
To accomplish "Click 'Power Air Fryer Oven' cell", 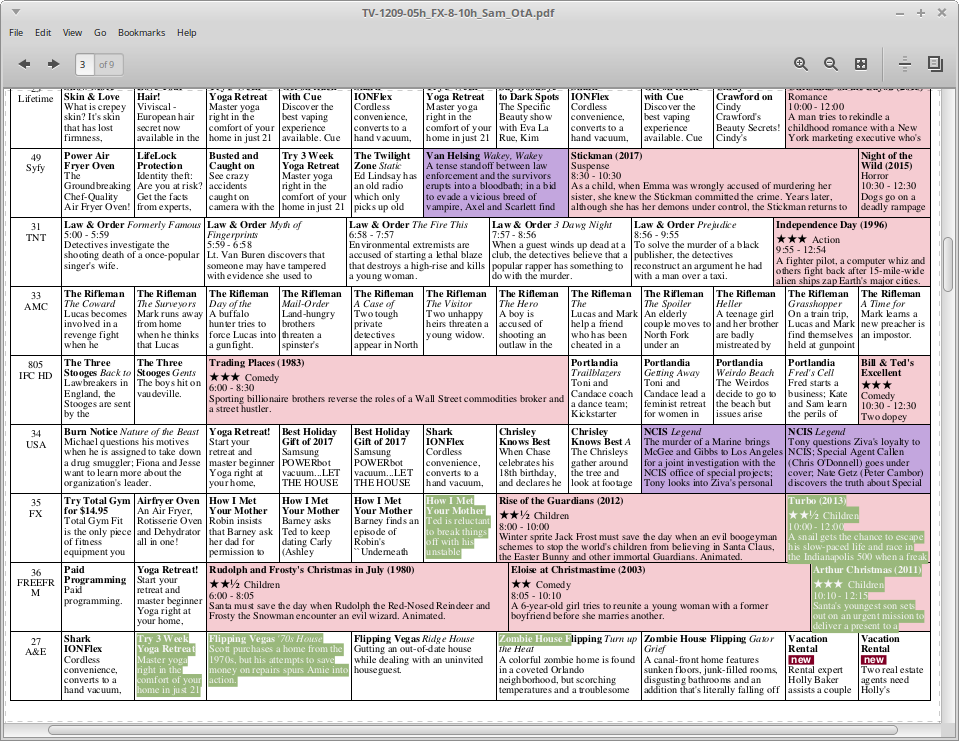I will click(98, 182).
